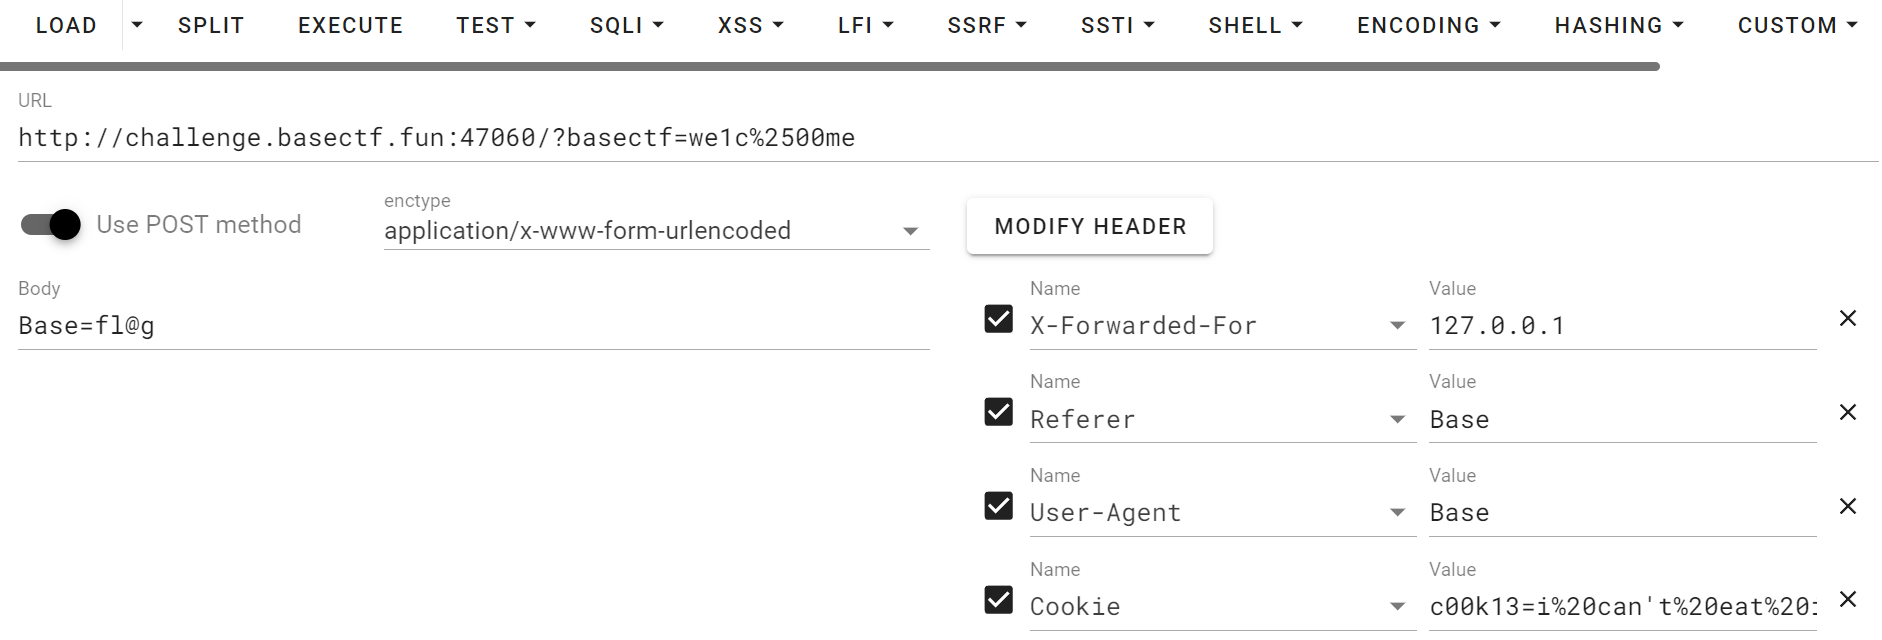Open the ENCODING menu

[x=1428, y=25]
